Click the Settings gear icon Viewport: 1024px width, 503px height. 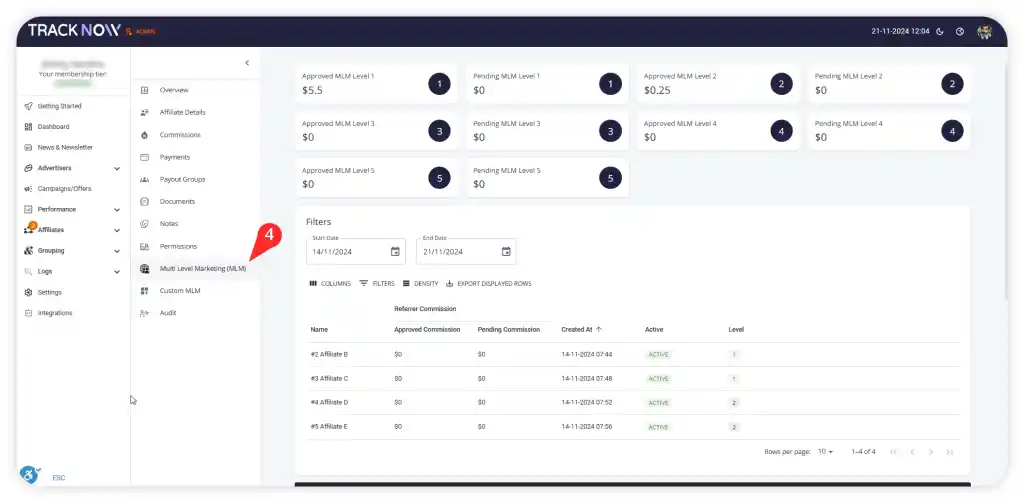pos(28,293)
